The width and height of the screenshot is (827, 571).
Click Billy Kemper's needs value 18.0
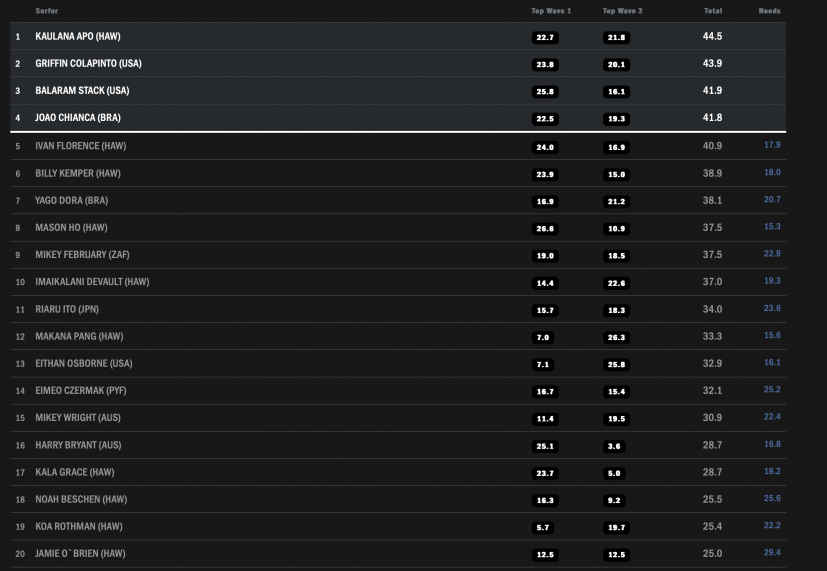pyautogui.click(x=772, y=172)
